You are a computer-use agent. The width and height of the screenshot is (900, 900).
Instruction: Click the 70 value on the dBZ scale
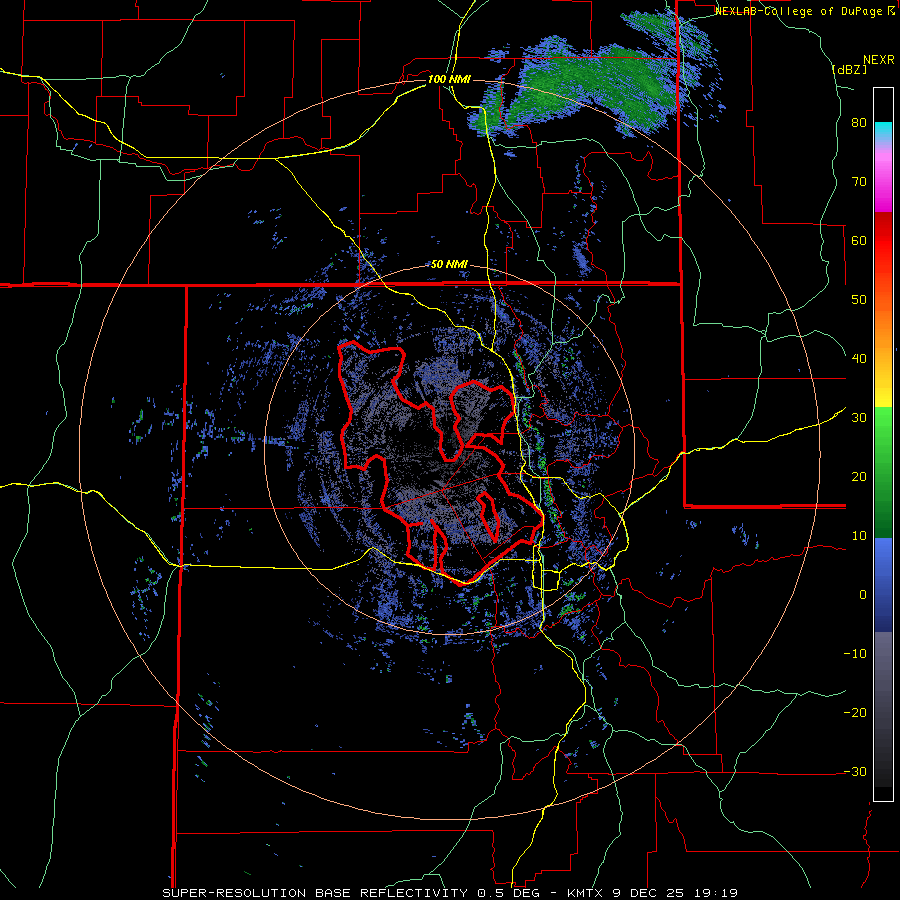(x=859, y=181)
